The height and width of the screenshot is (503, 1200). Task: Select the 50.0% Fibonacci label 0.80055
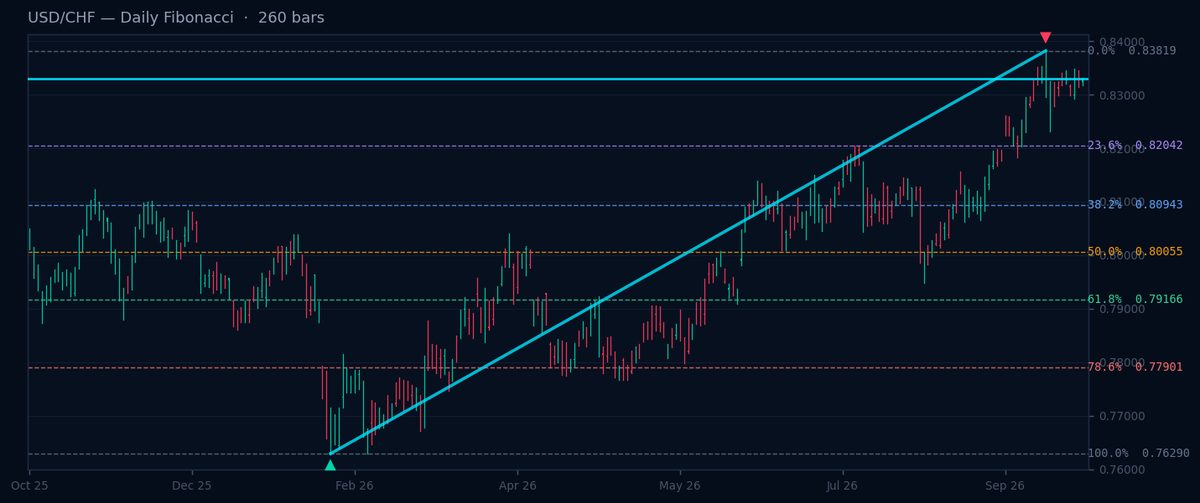(1135, 252)
